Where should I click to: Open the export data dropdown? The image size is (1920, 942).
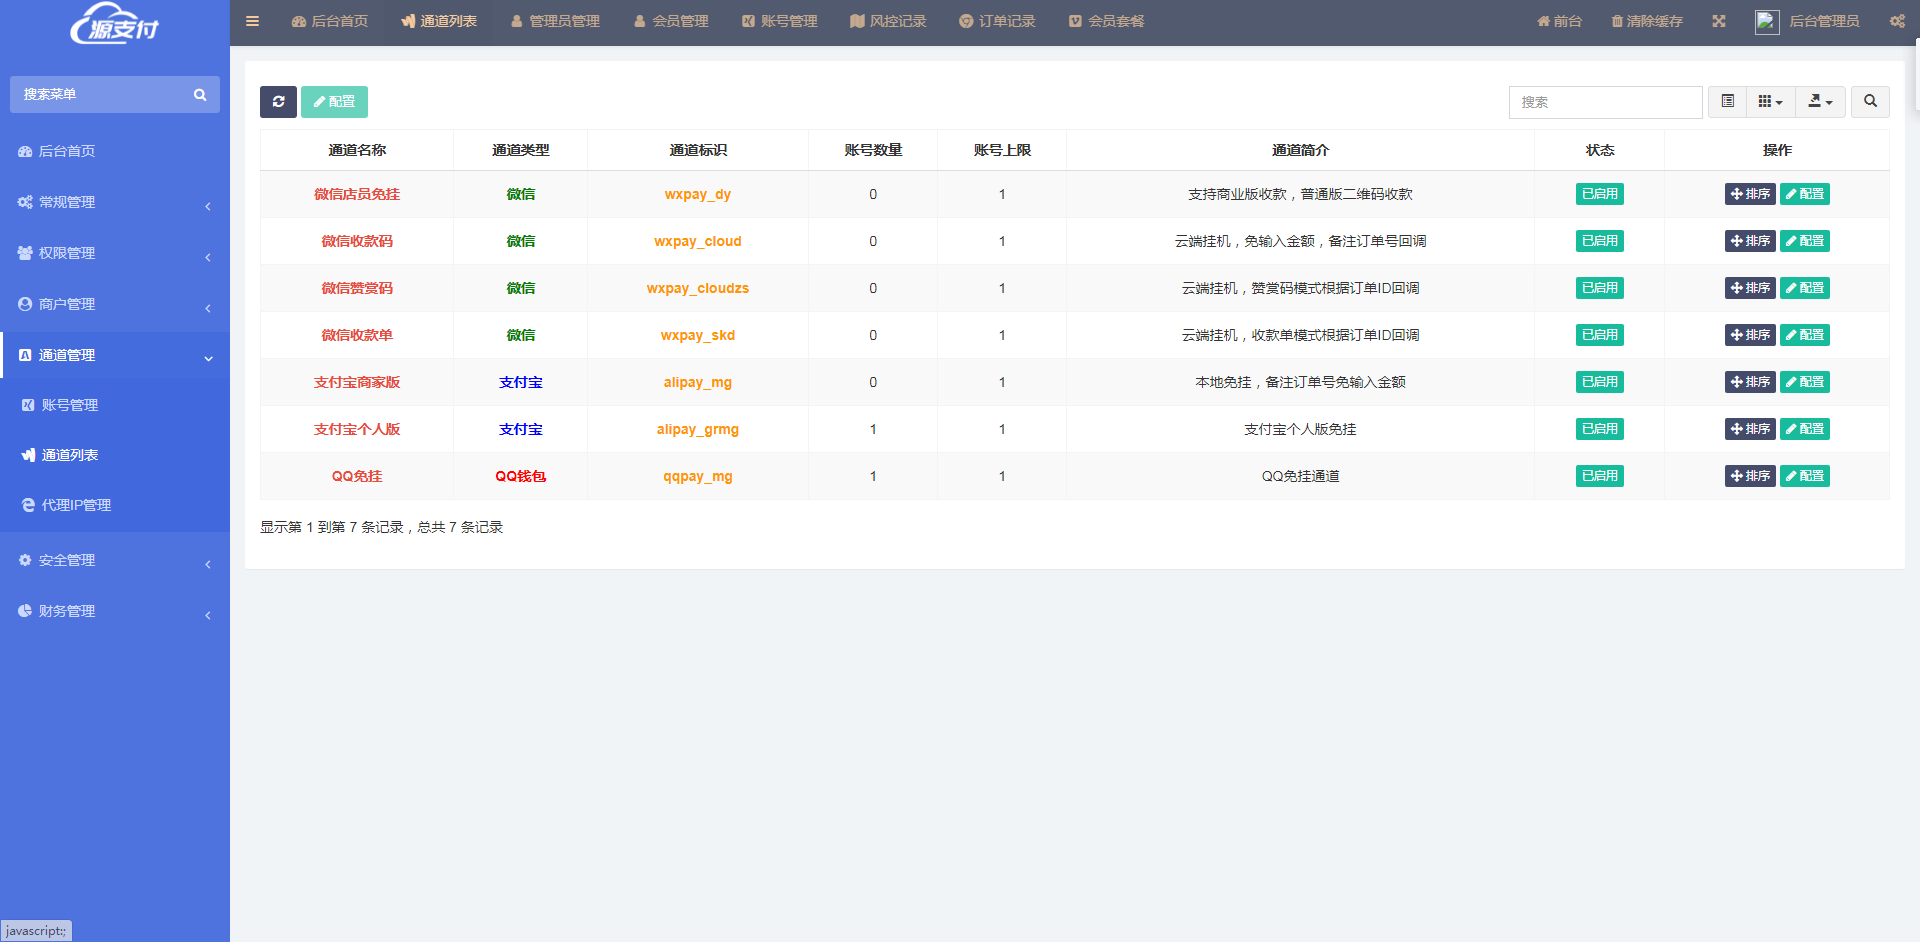click(1820, 101)
